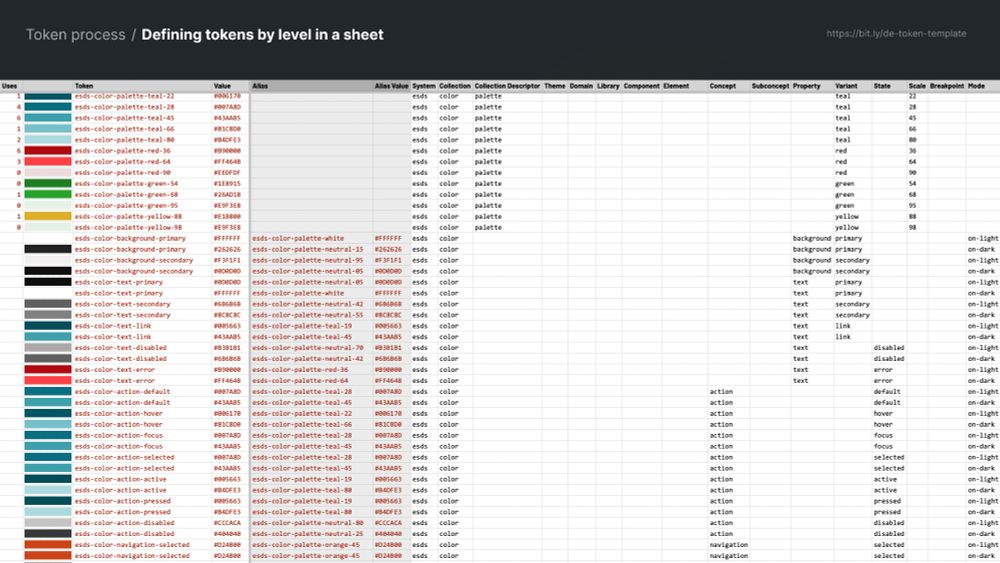Select Scale cell showing 22

(913, 96)
